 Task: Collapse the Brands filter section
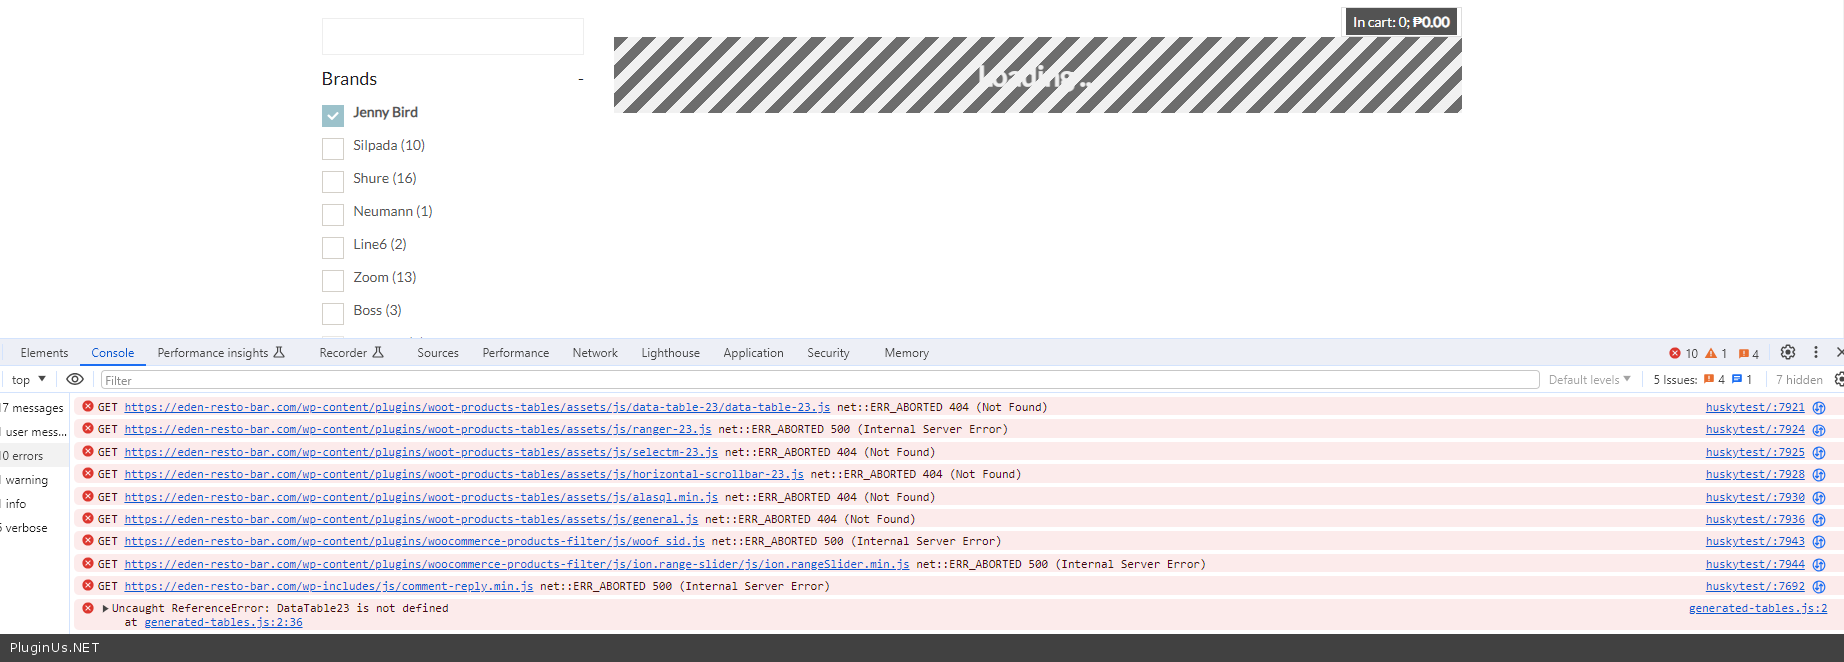click(x=580, y=79)
